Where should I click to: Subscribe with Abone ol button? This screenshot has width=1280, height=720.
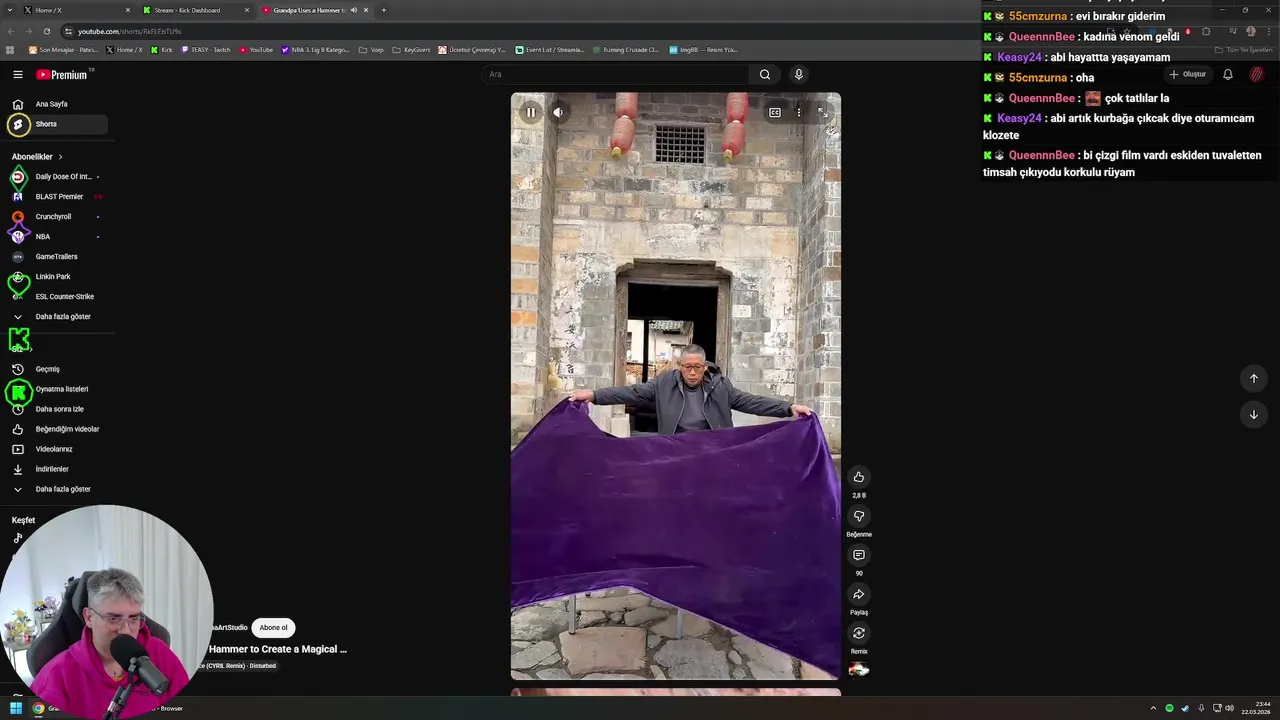pos(273,628)
